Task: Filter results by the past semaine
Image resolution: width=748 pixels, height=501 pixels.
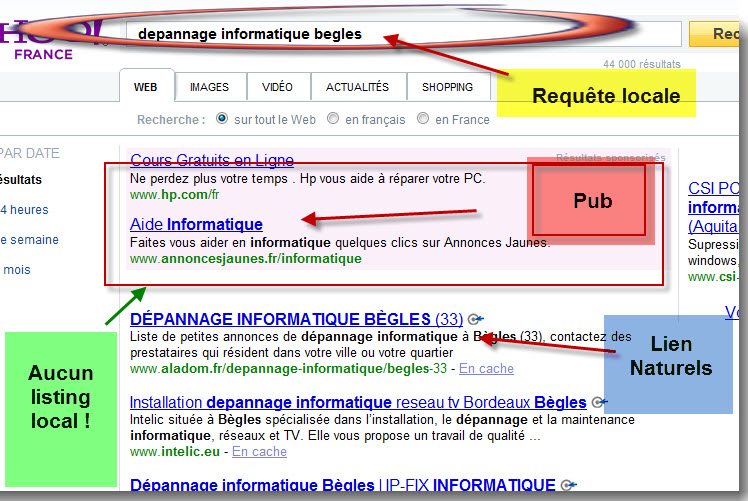Action: point(29,240)
